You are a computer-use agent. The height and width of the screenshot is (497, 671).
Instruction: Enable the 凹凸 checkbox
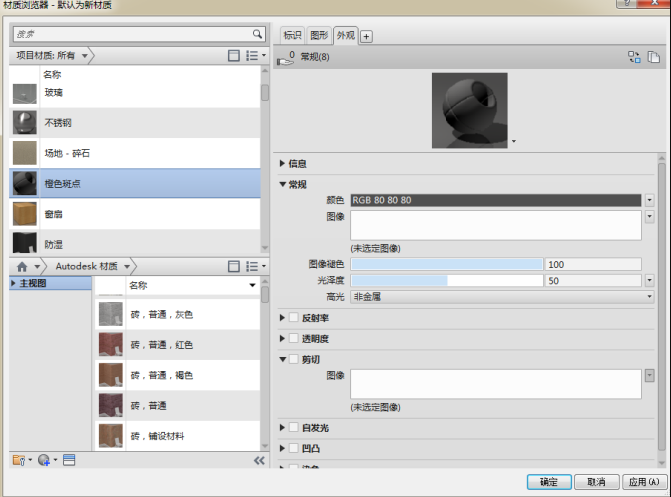click(294, 448)
